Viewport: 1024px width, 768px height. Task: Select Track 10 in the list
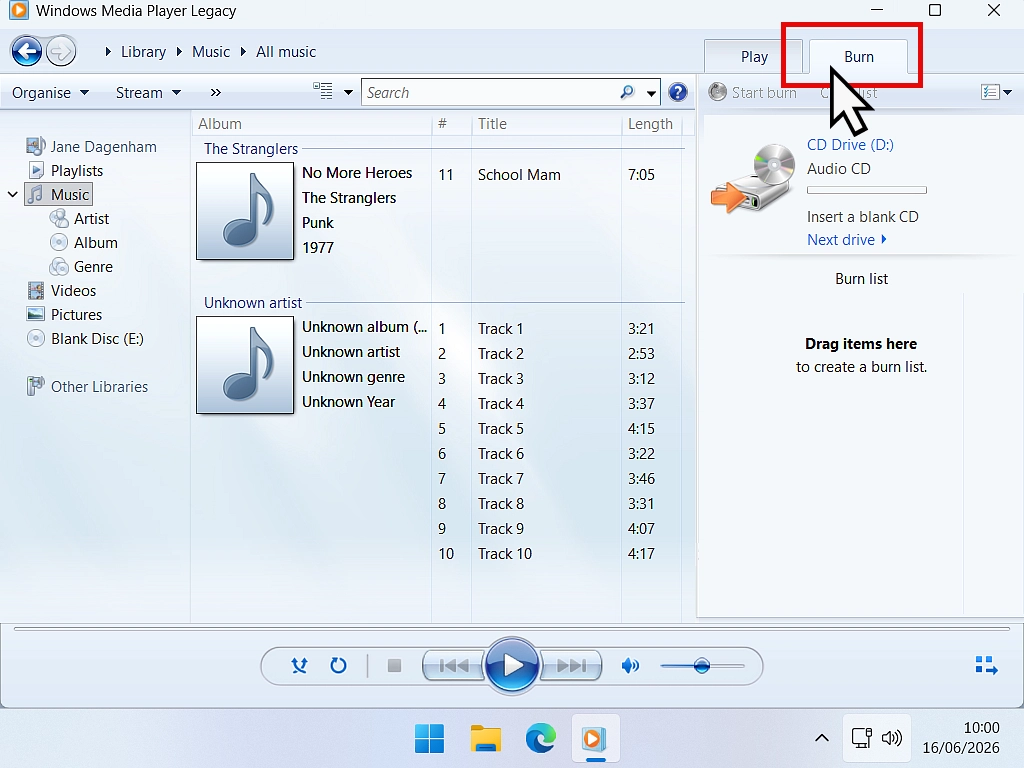tap(505, 554)
